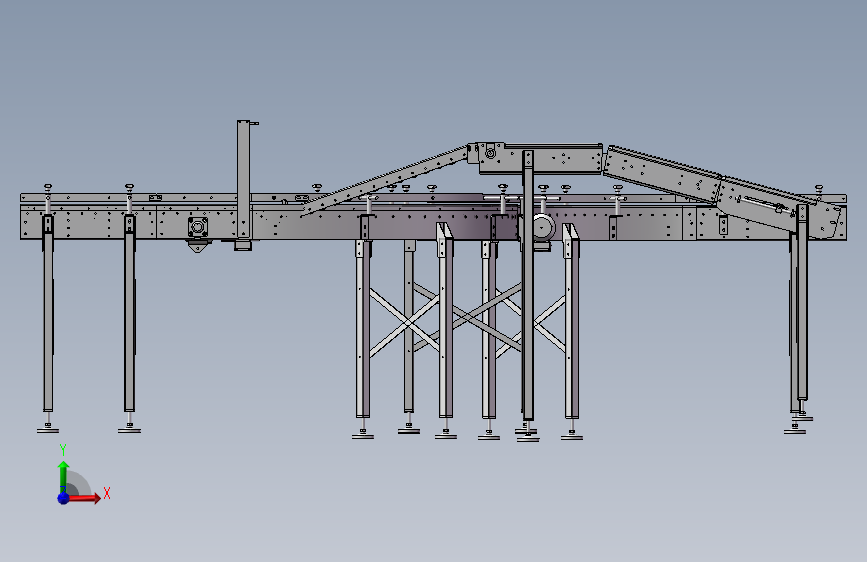The height and width of the screenshot is (562, 867).
Task: Select the tall vertical post above left conveyor
Action: (x=243, y=180)
